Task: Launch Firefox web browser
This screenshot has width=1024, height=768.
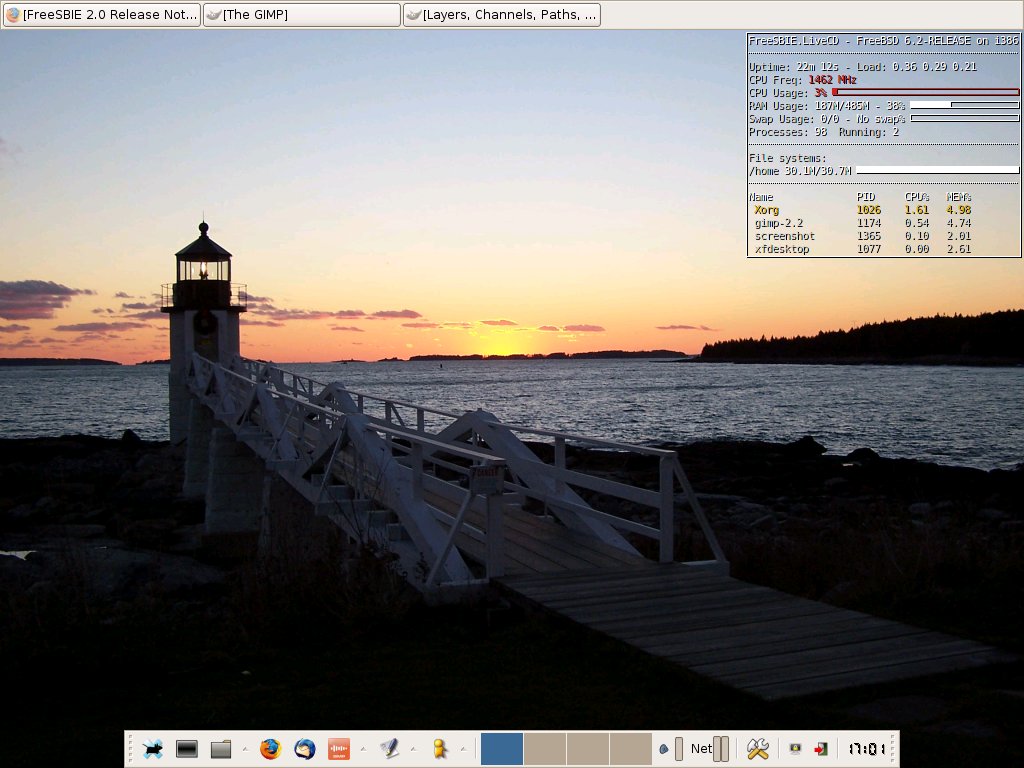Action: 270,748
